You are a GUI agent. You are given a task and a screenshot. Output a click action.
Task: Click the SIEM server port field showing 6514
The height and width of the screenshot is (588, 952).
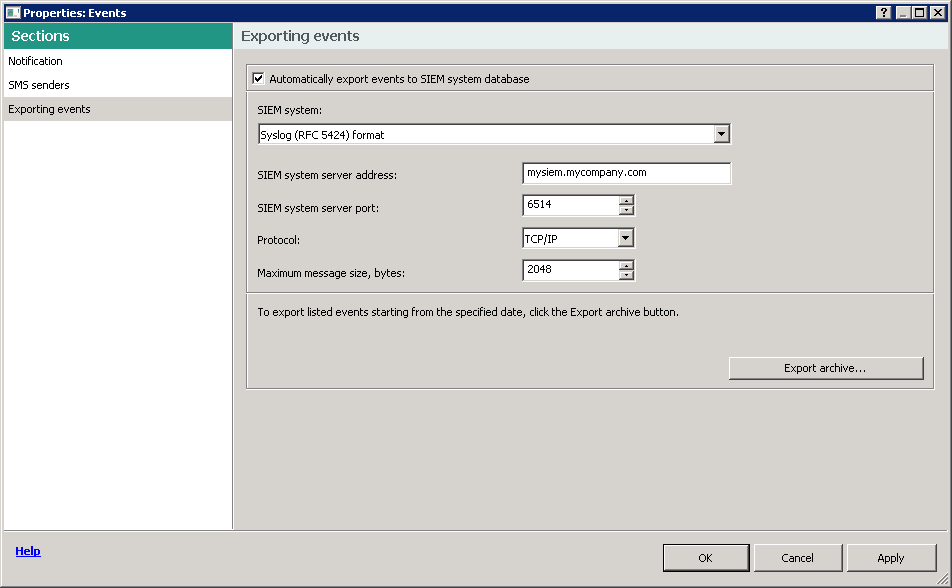pyautogui.click(x=571, y=205)
